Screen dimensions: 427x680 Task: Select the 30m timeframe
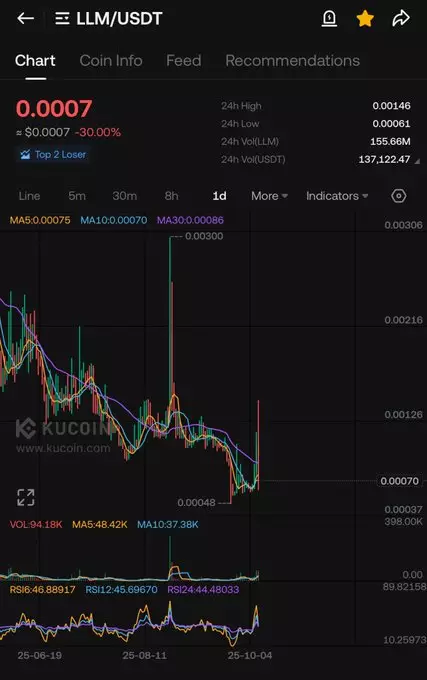[x=124, y=196]
